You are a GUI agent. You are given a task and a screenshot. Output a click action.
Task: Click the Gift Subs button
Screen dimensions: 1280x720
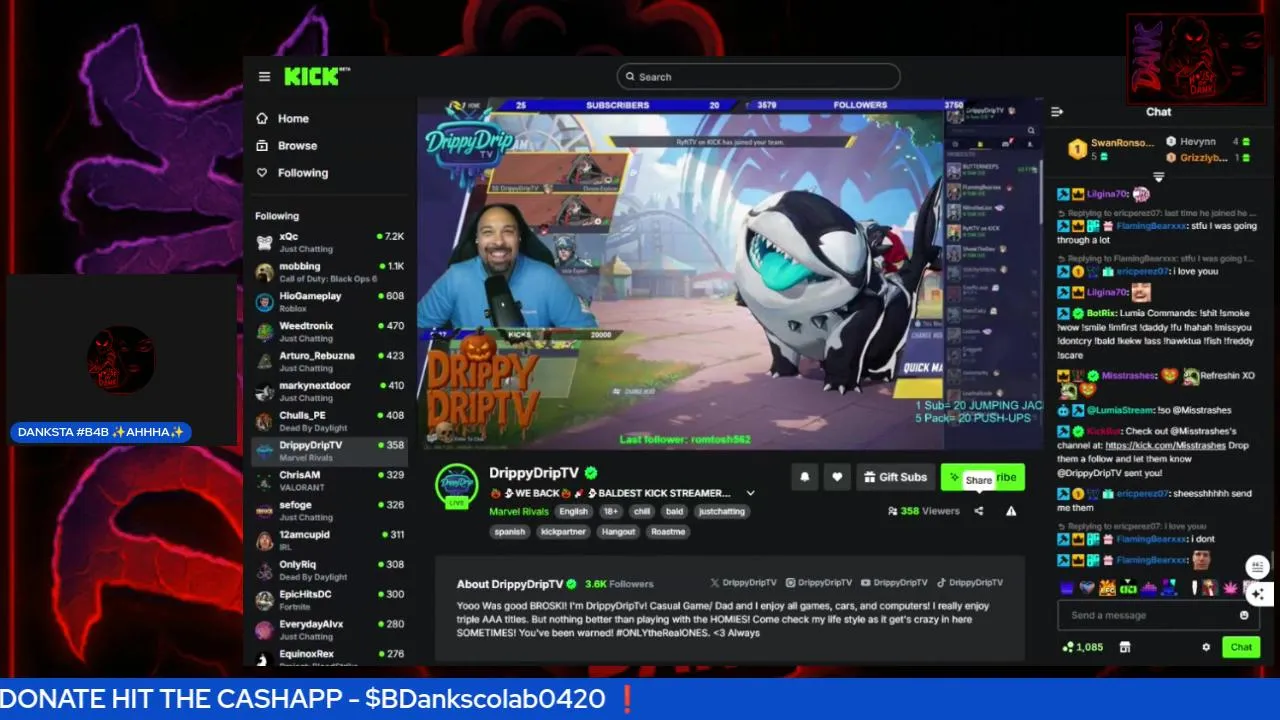tap(896, 478)
